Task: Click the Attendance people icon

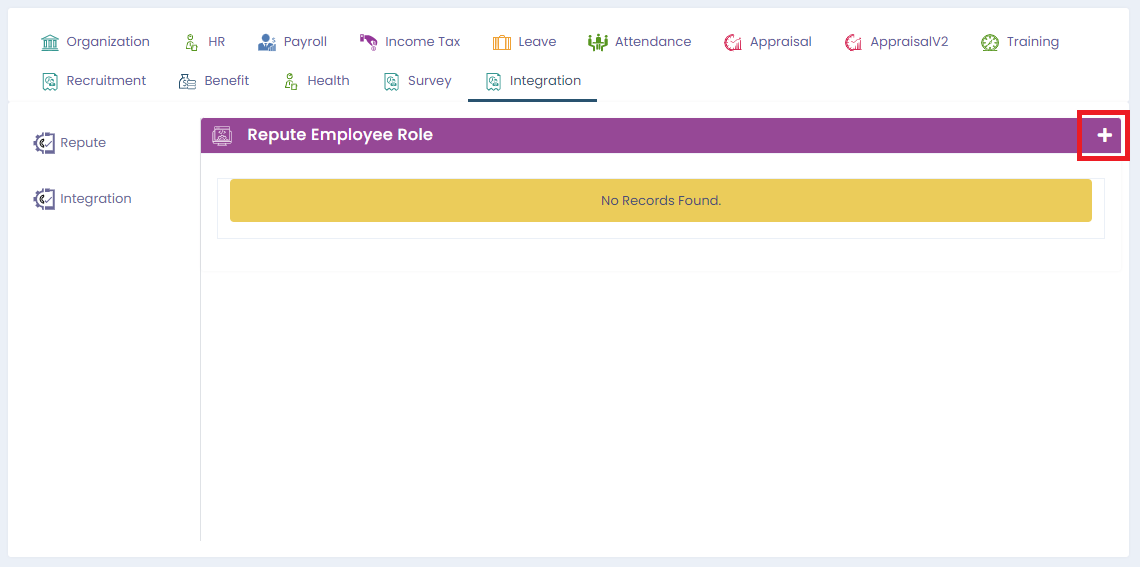Action: tap(598, 42)
